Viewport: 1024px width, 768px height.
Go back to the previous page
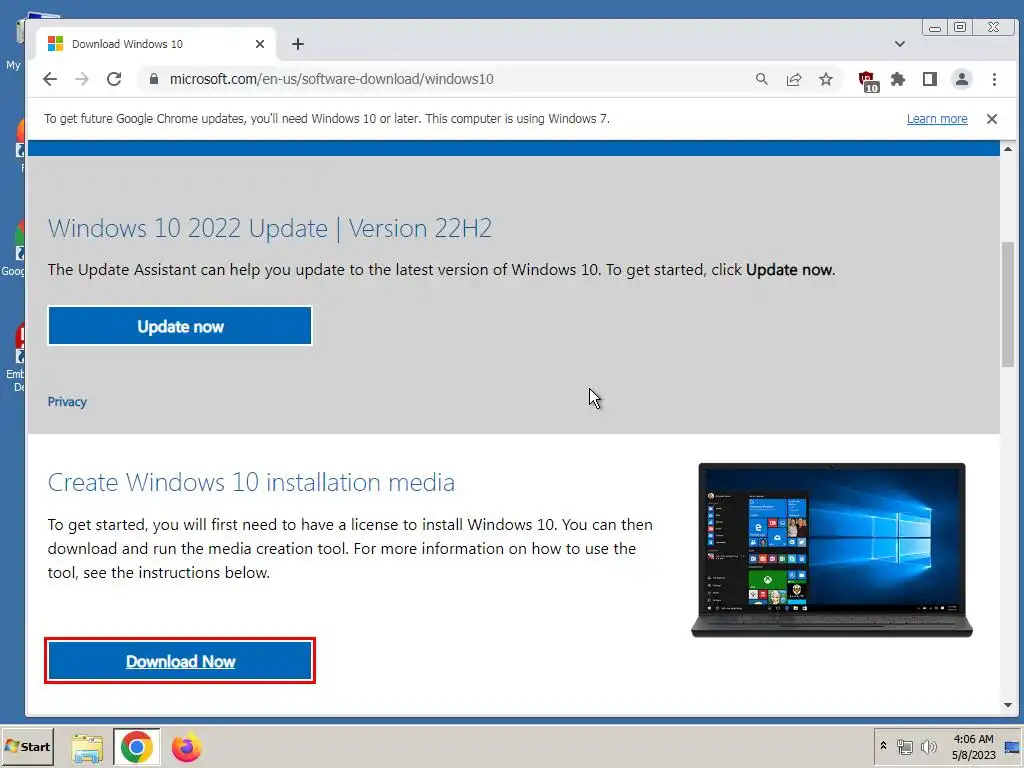(x=50, y=79)
